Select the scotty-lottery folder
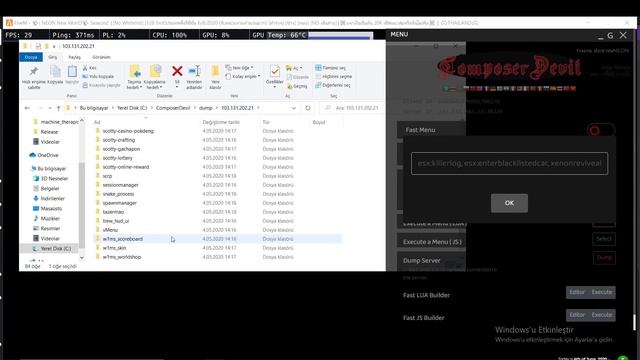The width and height of the screenshot is (640, 360). (x=118, y=158)
